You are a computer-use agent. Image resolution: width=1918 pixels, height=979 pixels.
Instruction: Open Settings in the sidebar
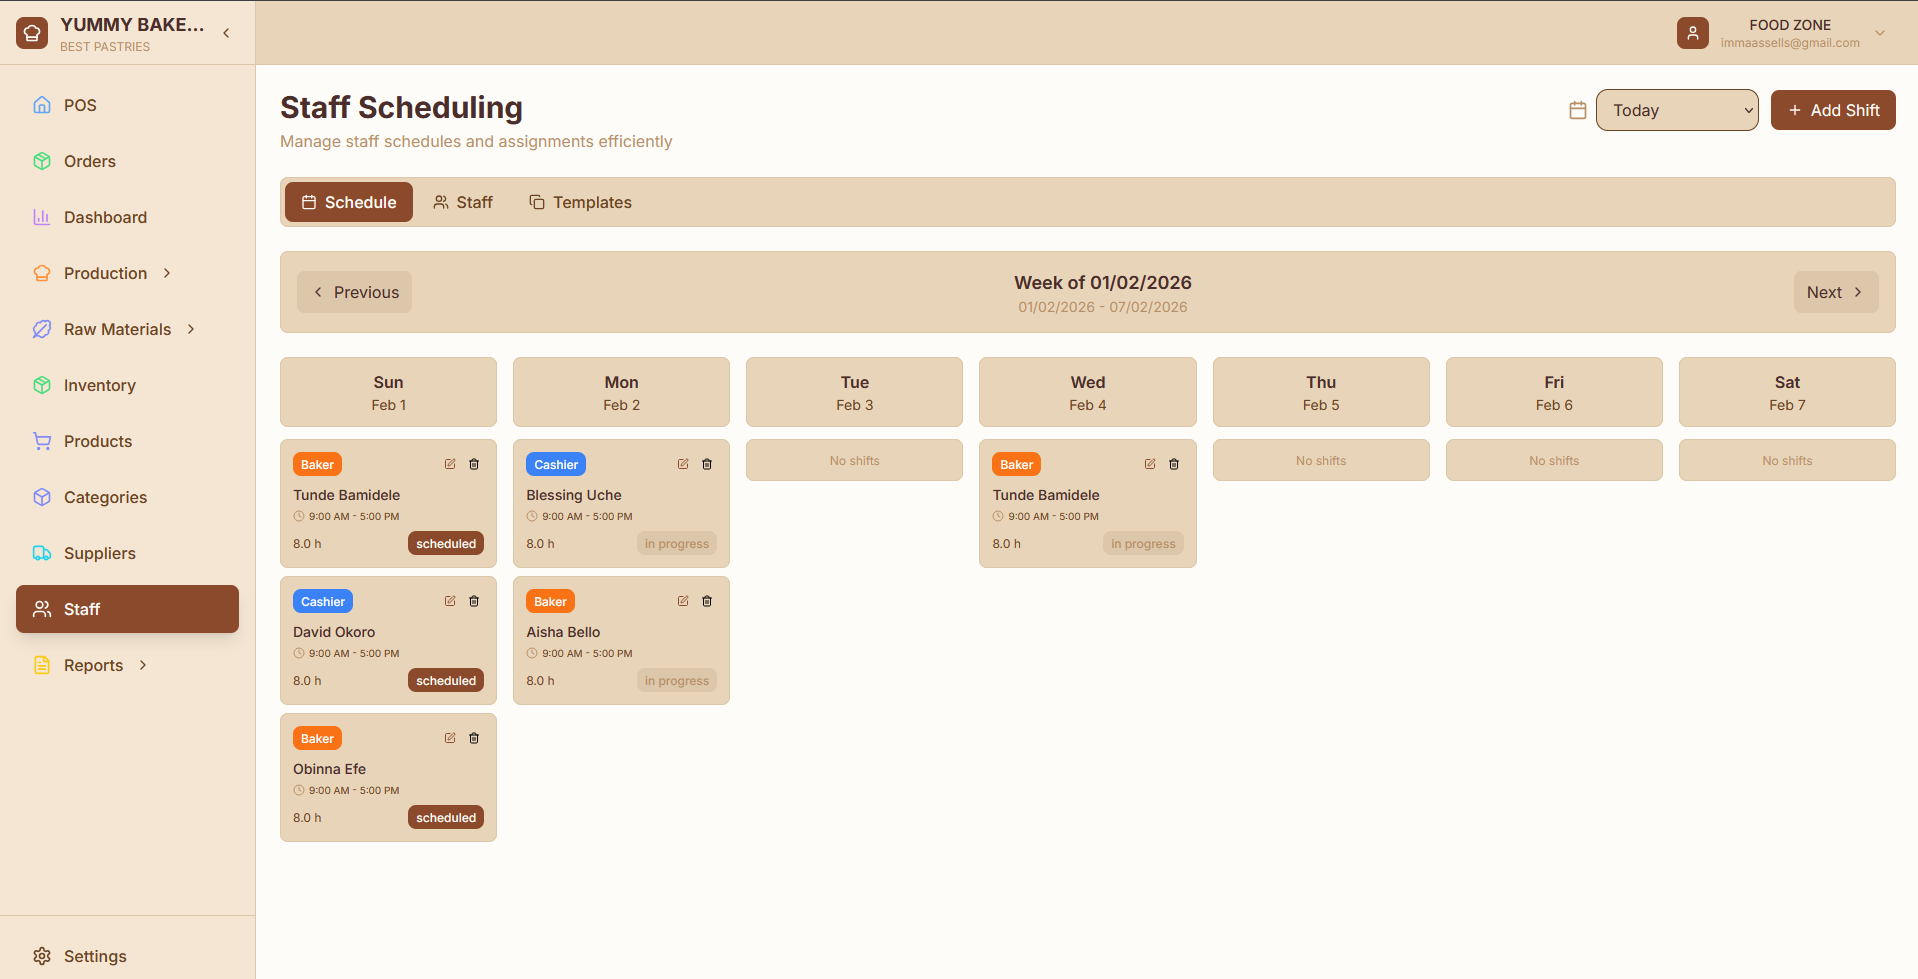coord(95,956)
